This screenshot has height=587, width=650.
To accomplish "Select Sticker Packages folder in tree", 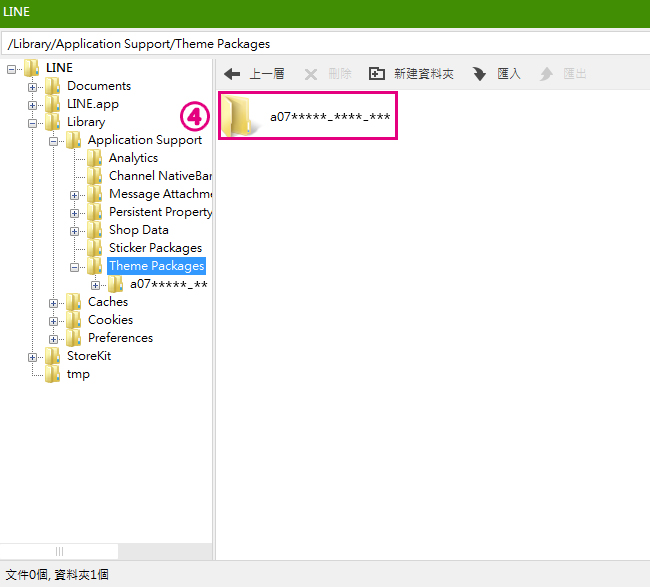I will click(x=155, y=248).
